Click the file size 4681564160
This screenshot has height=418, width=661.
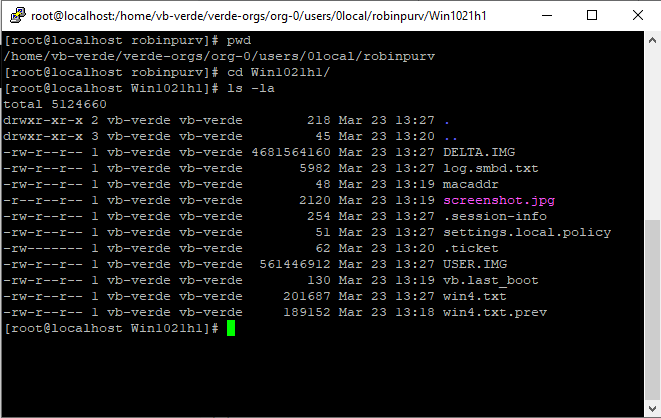coord(291,152)
